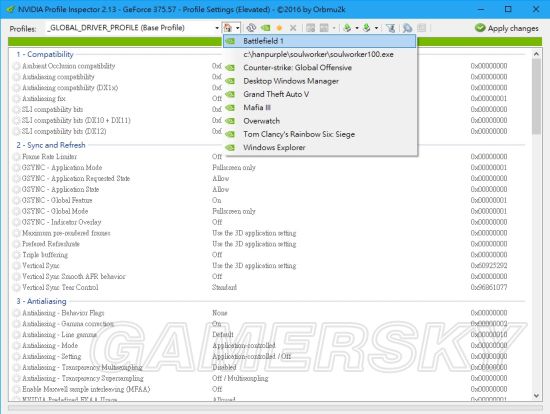The height and width of the screenshot is (414, 550).
Task: Click the refresh/reset profile icon
Action: pyautogui.click(x=251, y=28)
